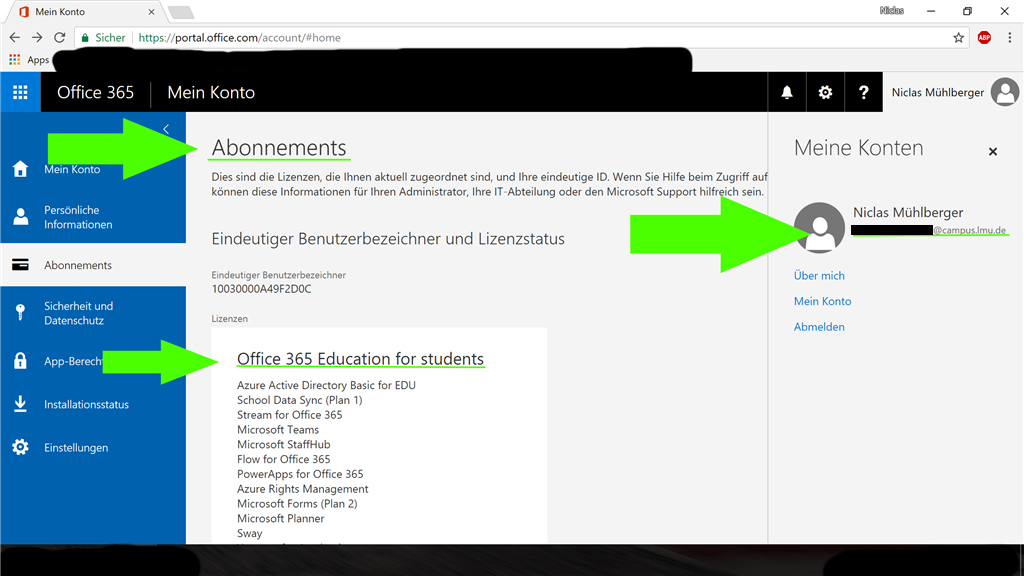Screen dimensions: 1024x576
Task: Click the campus.lmu.de email address
Action: point(929,230)
